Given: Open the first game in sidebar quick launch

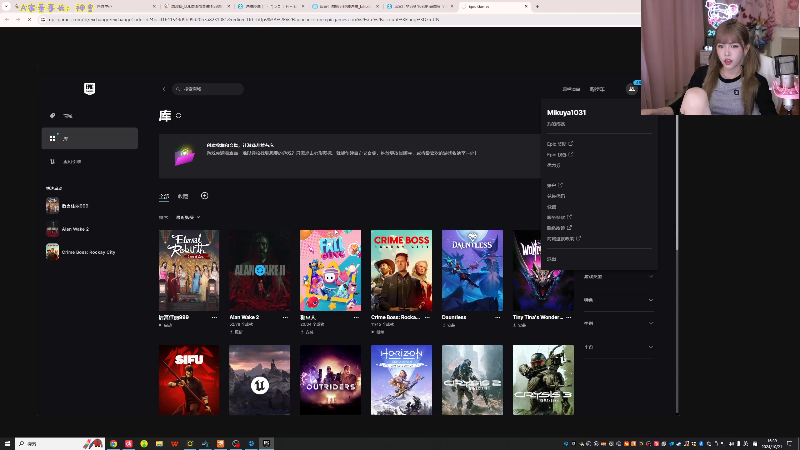Looking at the screenshot, I should click(x=67, y=206).
